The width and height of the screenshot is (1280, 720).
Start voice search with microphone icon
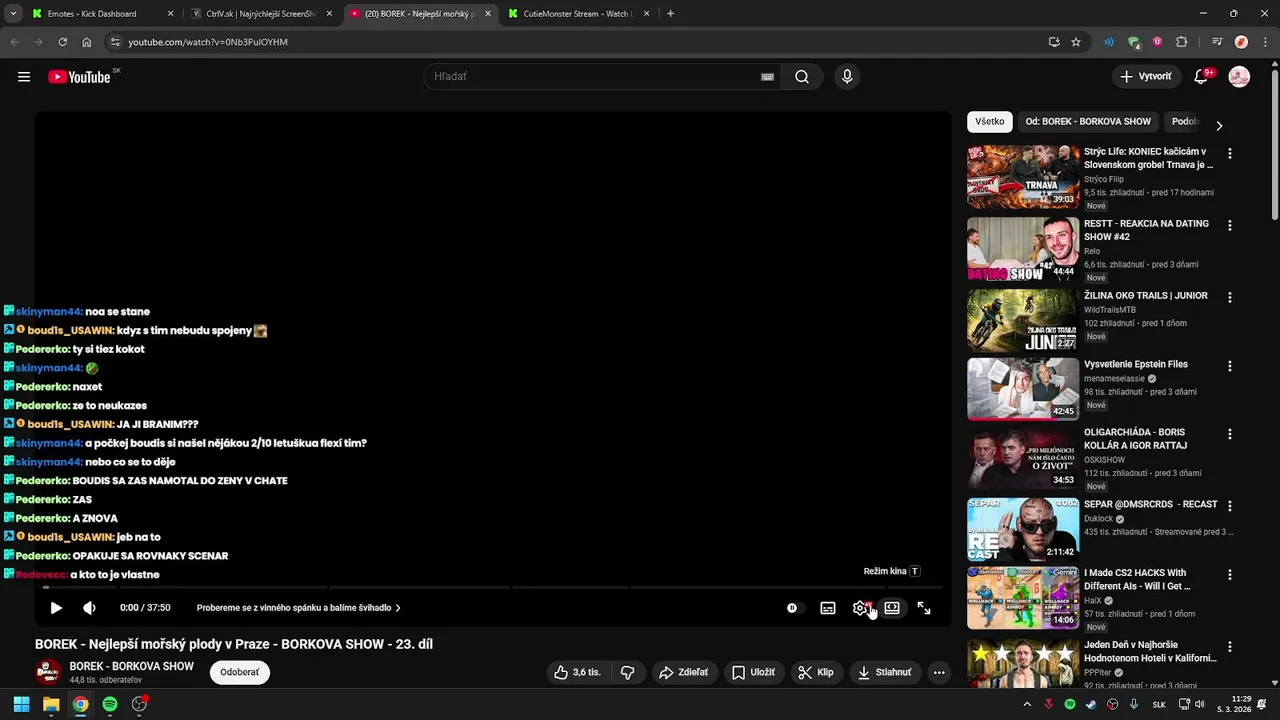click(x=847, y=77)
